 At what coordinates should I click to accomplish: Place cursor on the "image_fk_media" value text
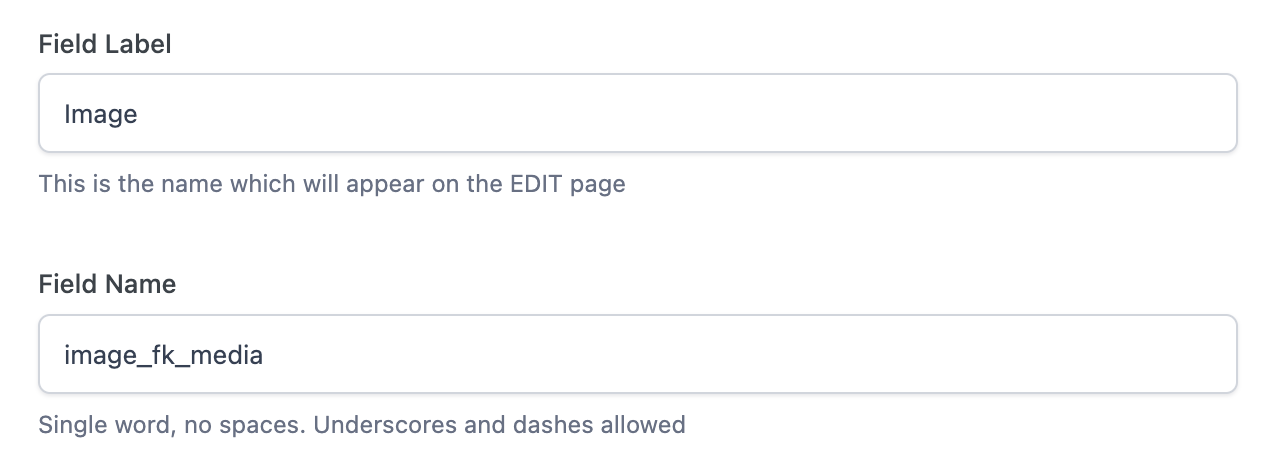click(x=163, y=355)
